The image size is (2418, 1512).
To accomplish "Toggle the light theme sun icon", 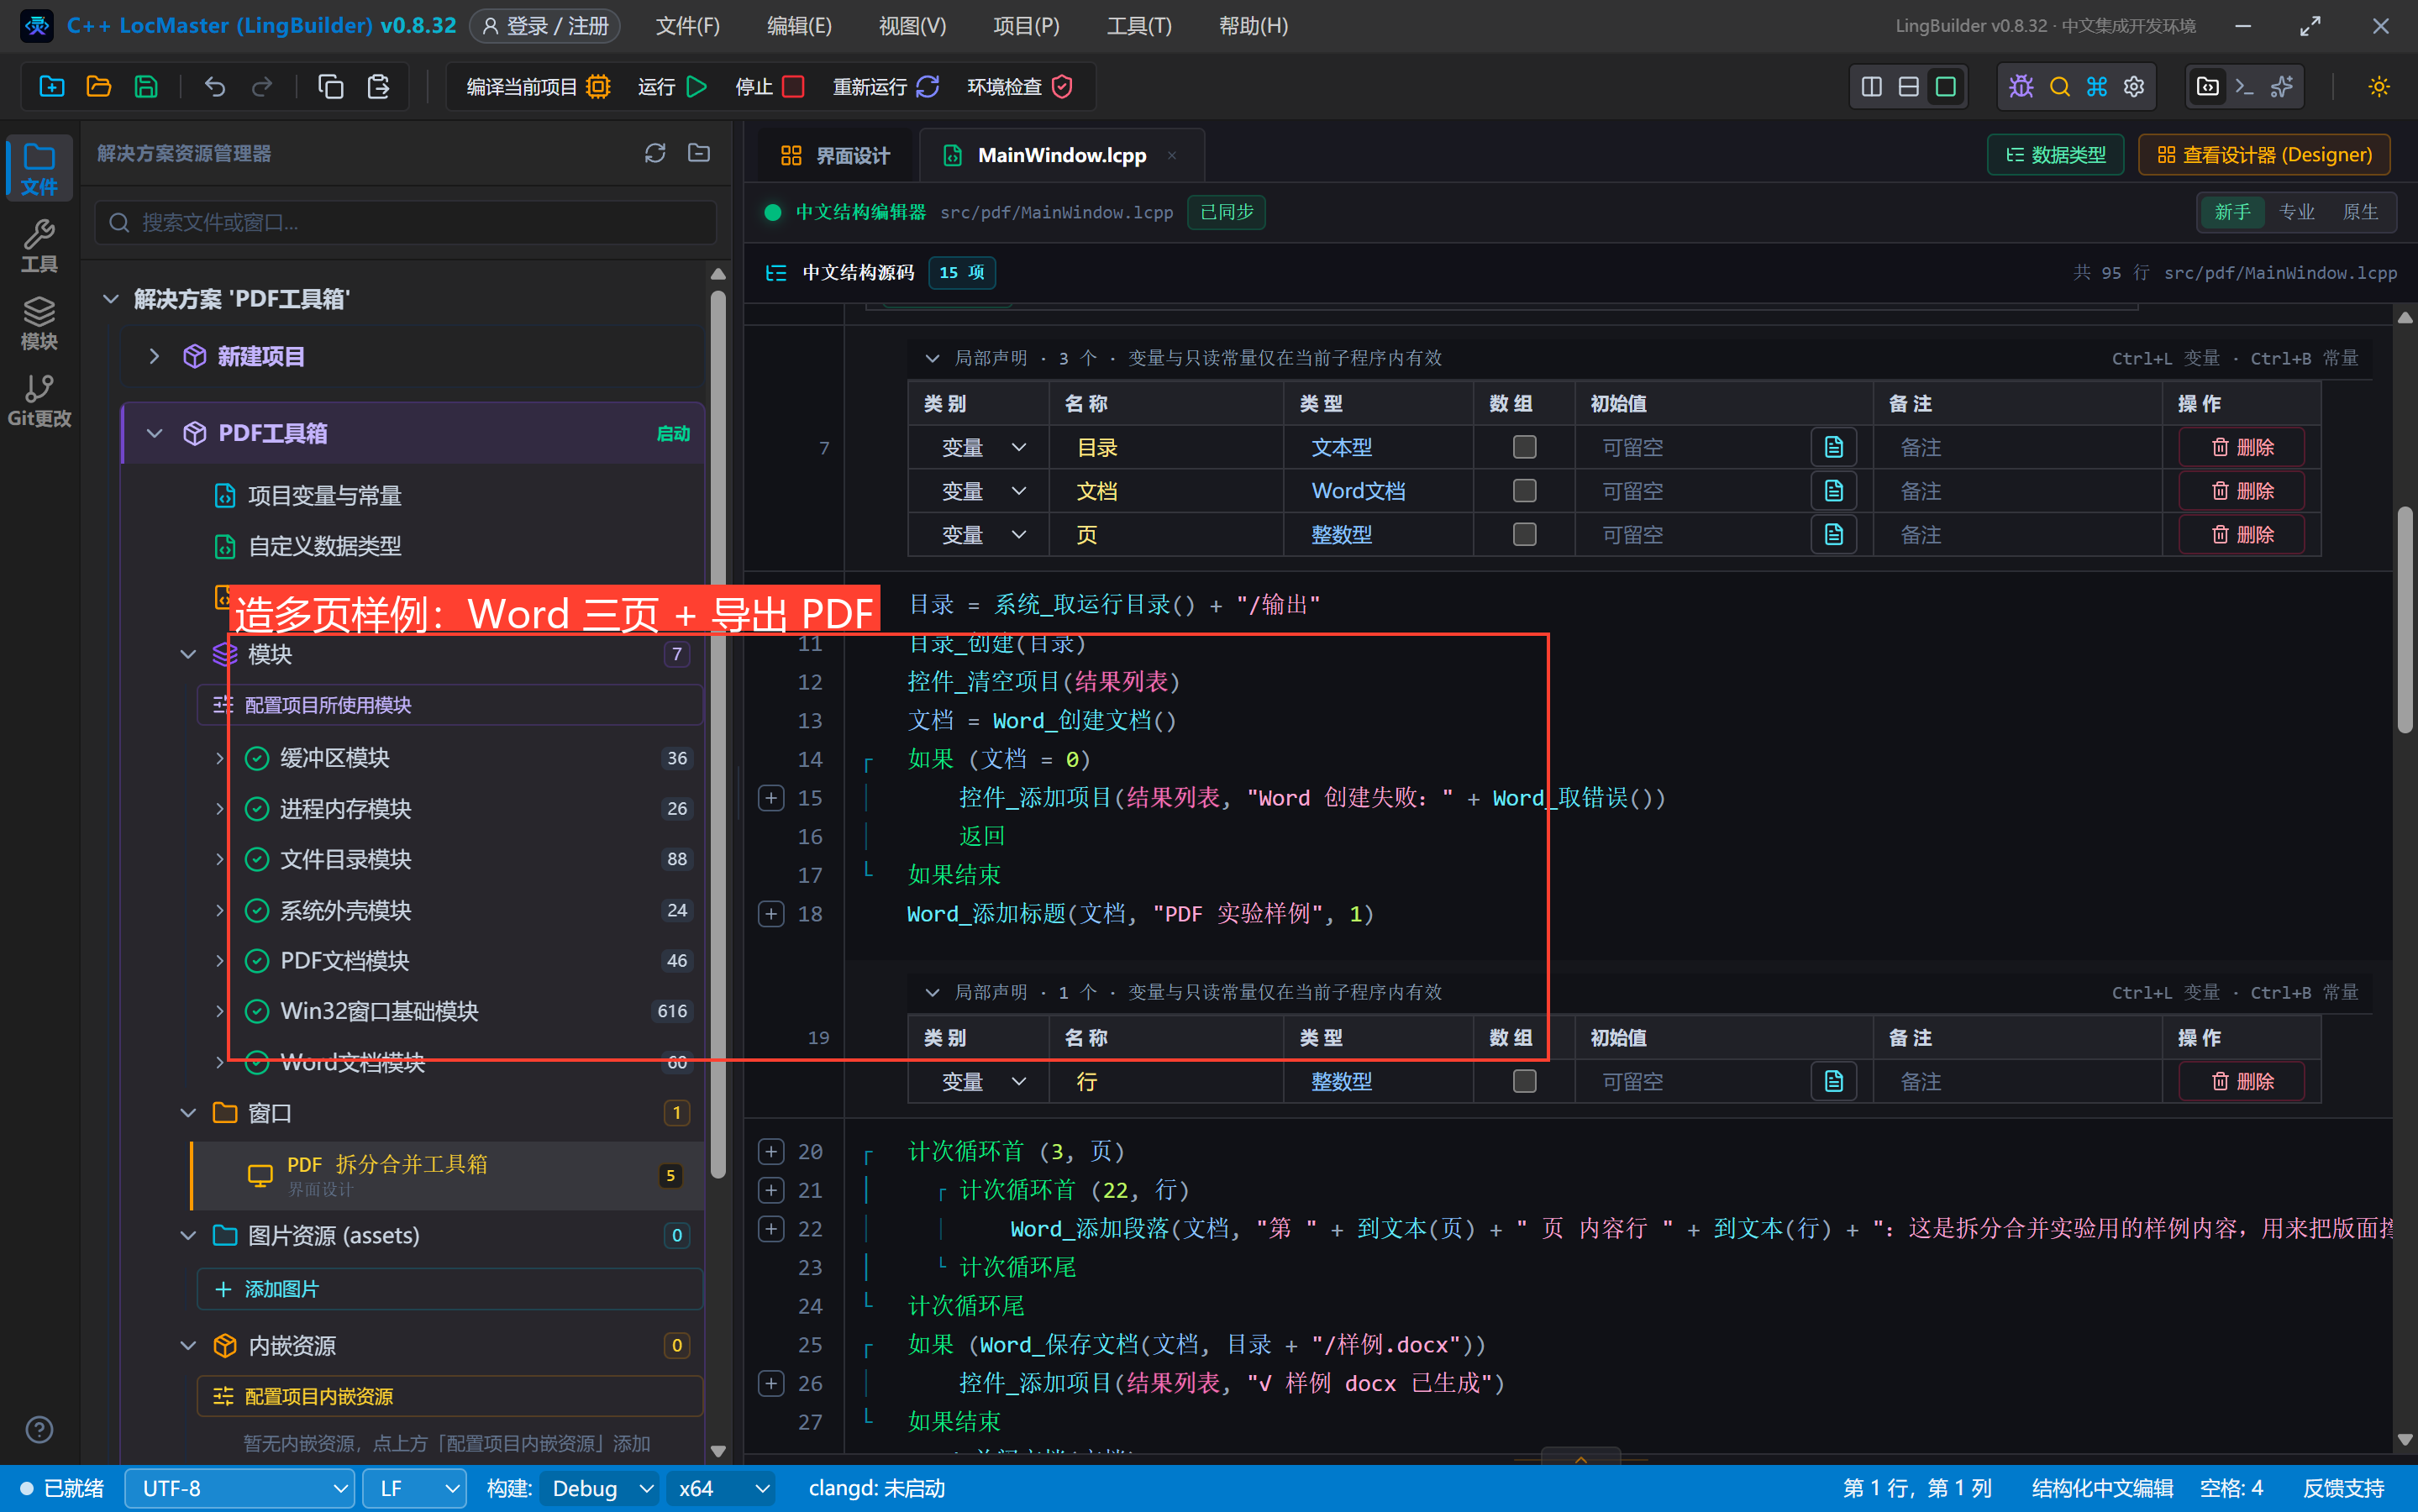I will (x=2379, y=87).
